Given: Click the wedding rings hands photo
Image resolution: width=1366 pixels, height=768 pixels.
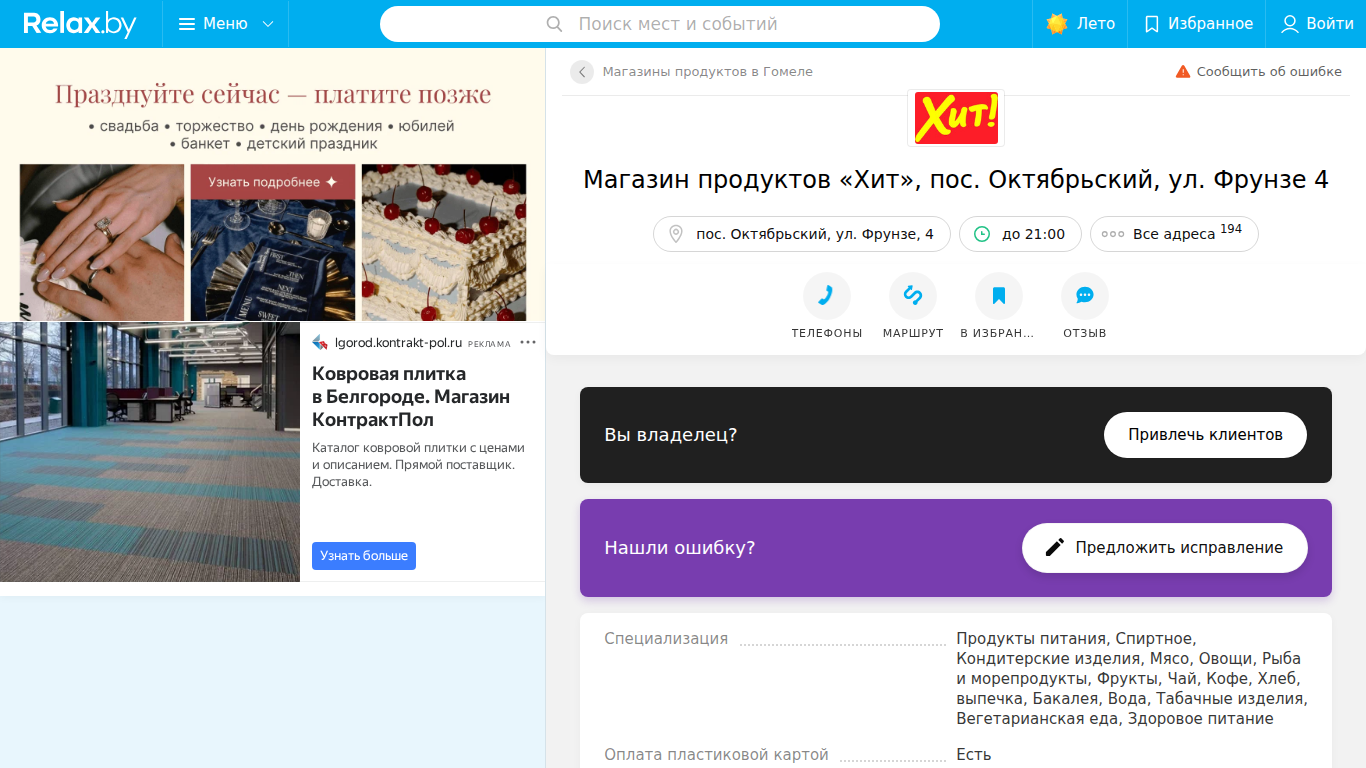Looking at the screenshot, I should click(x=102, y=242).
